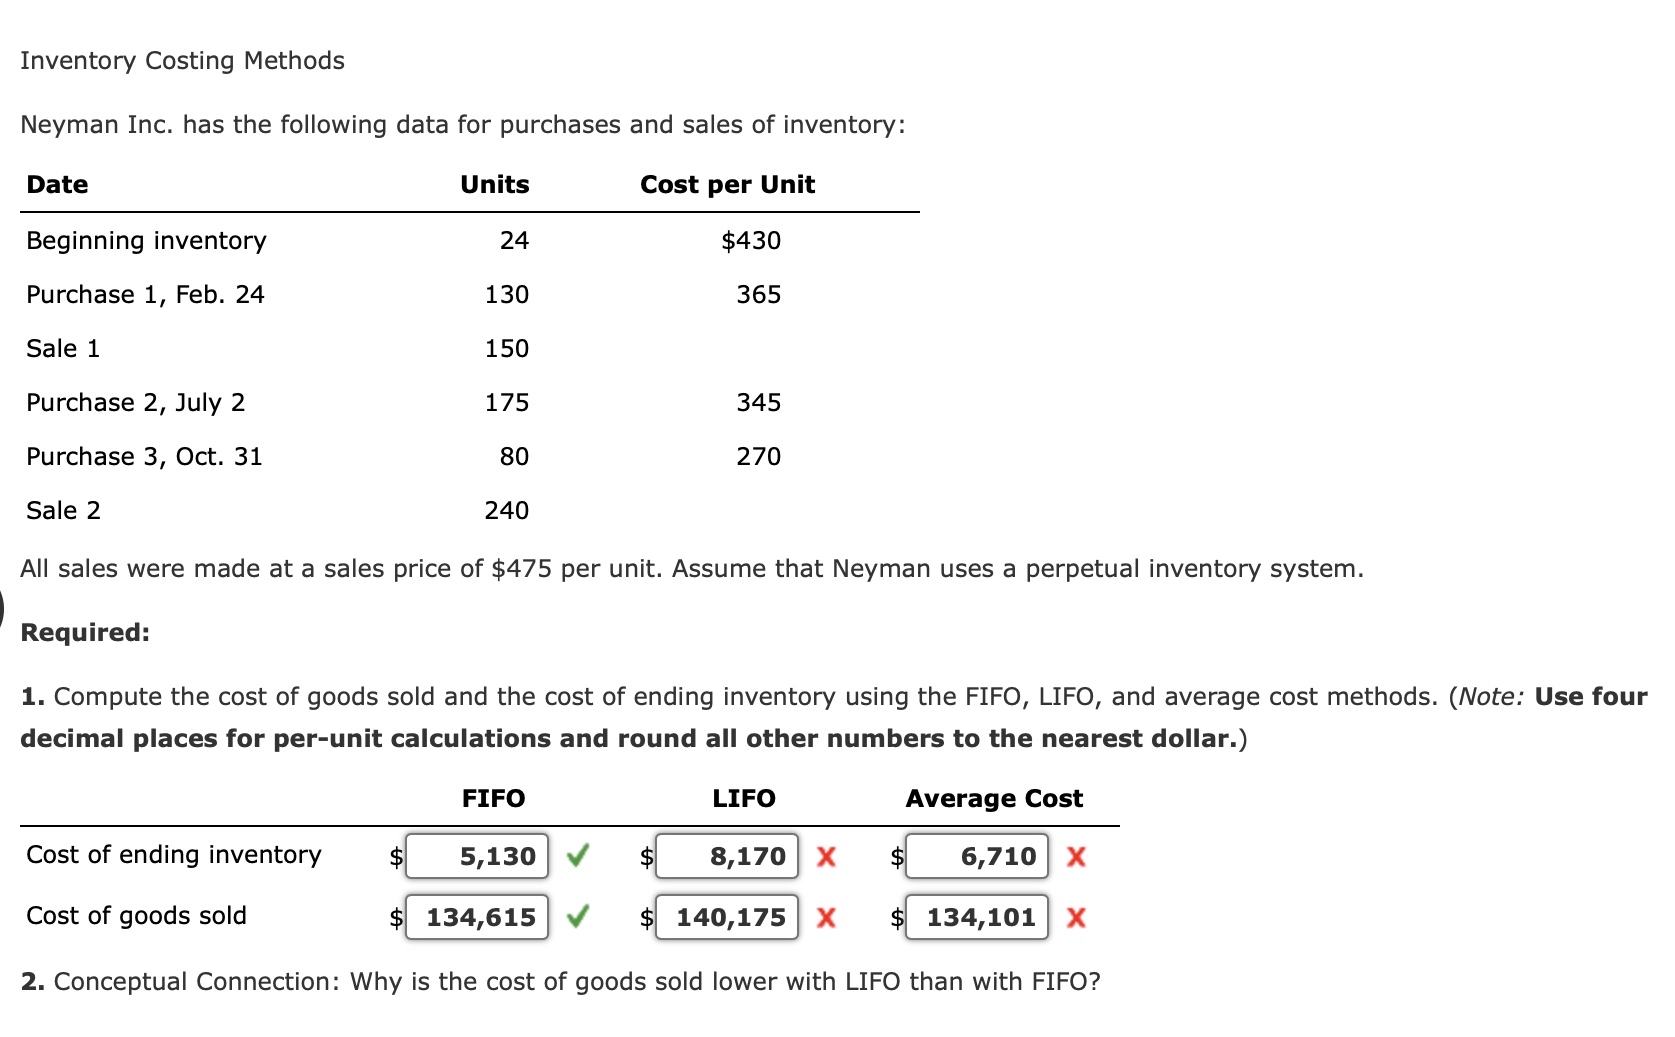Click the Required section heading
This screenshot has height=1037, width=1675.
(85, 631)
